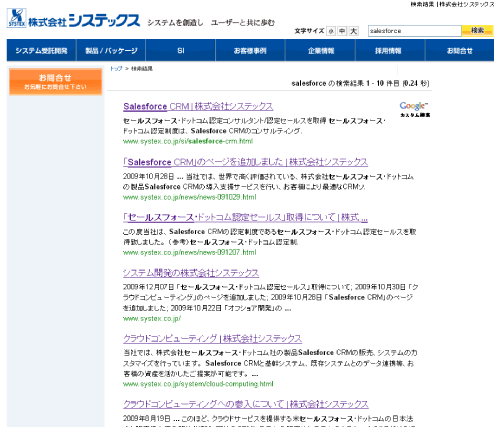Open 「Salesforce CRM」のページを追加しました result link
500x427 pixels.
pos(245,162)
